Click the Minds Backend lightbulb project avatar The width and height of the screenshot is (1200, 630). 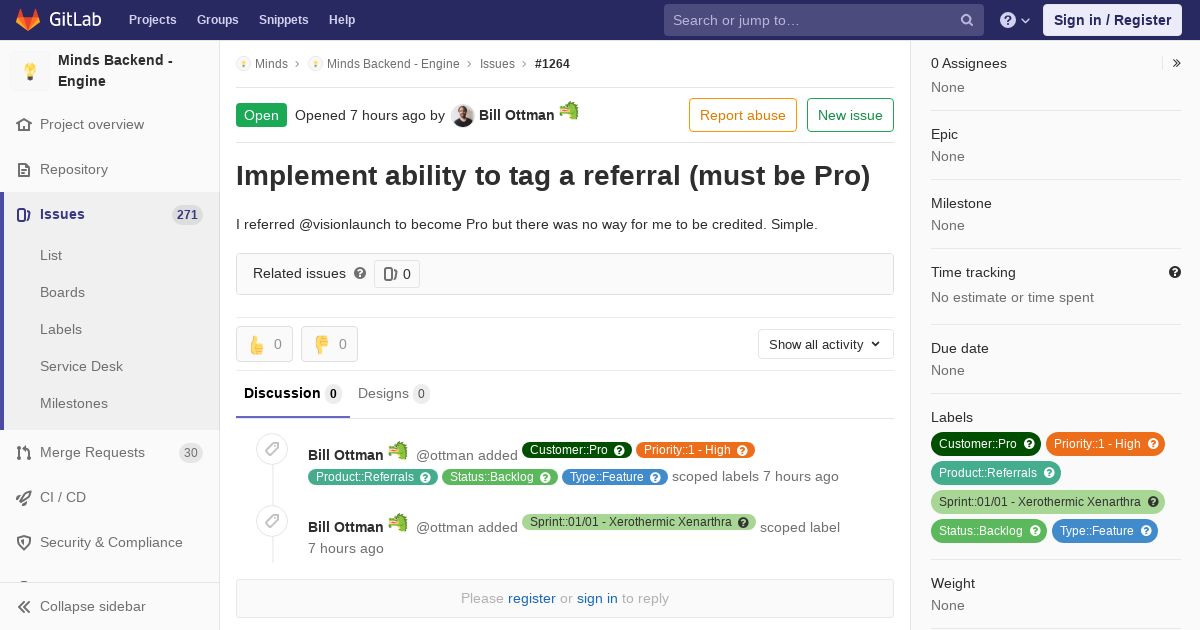pos(30,71)
